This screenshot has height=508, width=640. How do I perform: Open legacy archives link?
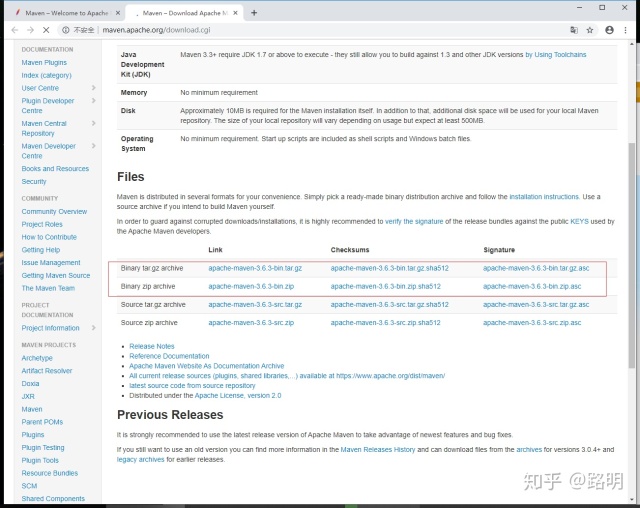pos(140,459)
